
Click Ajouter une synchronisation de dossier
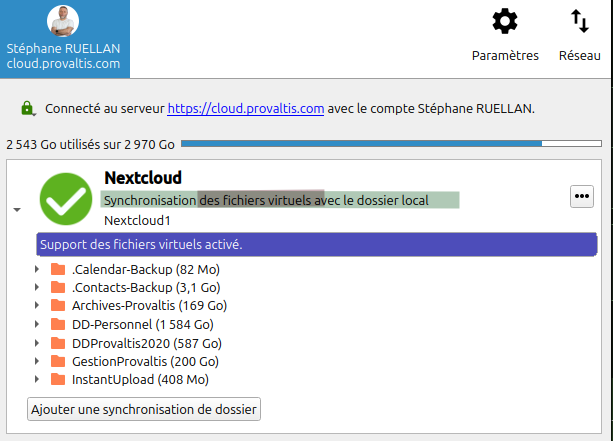[x=144, y=409]
